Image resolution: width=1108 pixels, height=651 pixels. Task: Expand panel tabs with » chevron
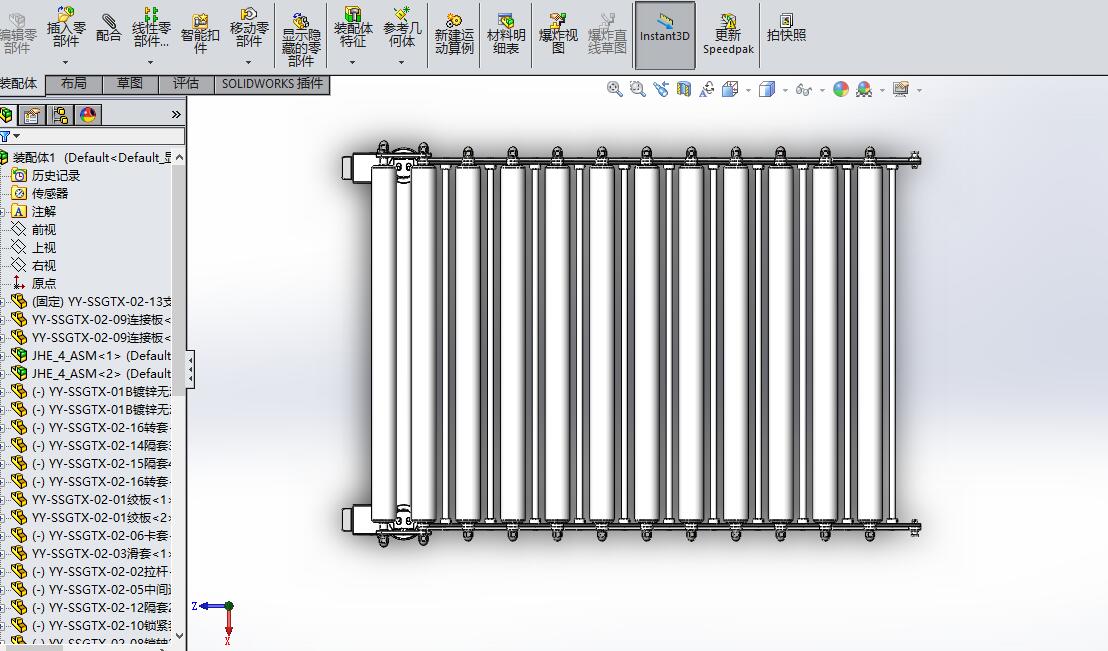pos(176,115)
